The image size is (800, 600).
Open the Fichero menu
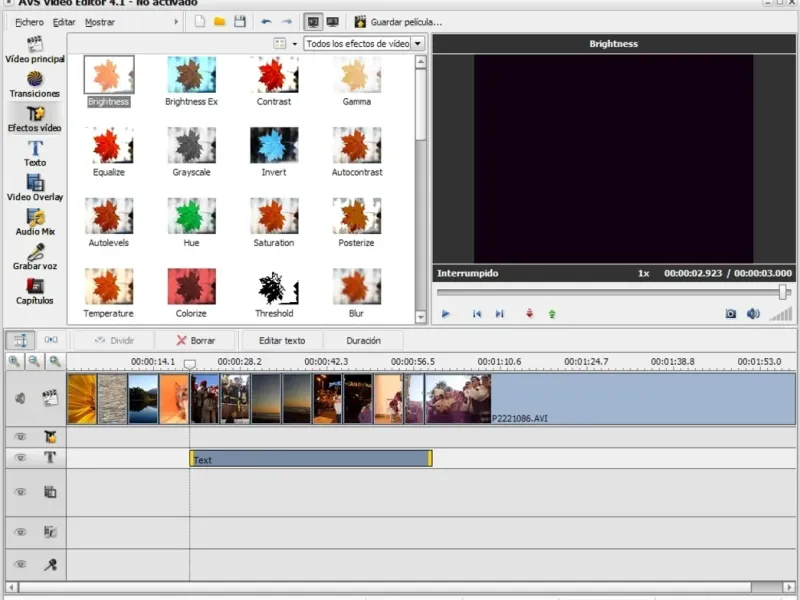tap(29, 22)
